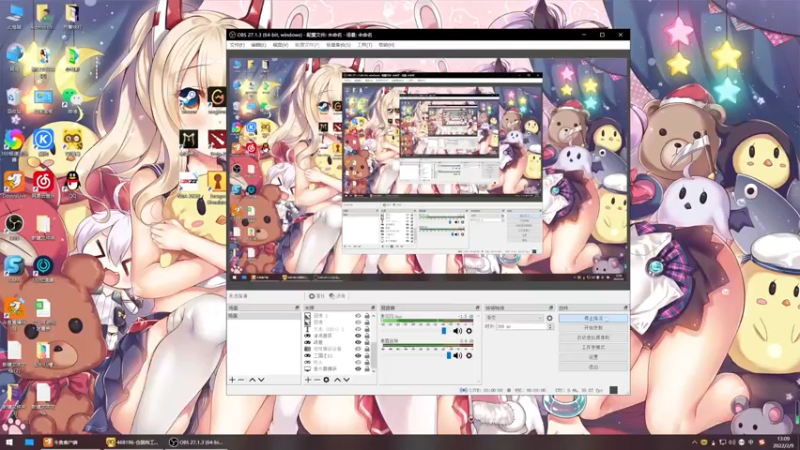Pop out the 控件 controls dock
Viewport: 800px width, 450px height.
[x=626, y=308]
